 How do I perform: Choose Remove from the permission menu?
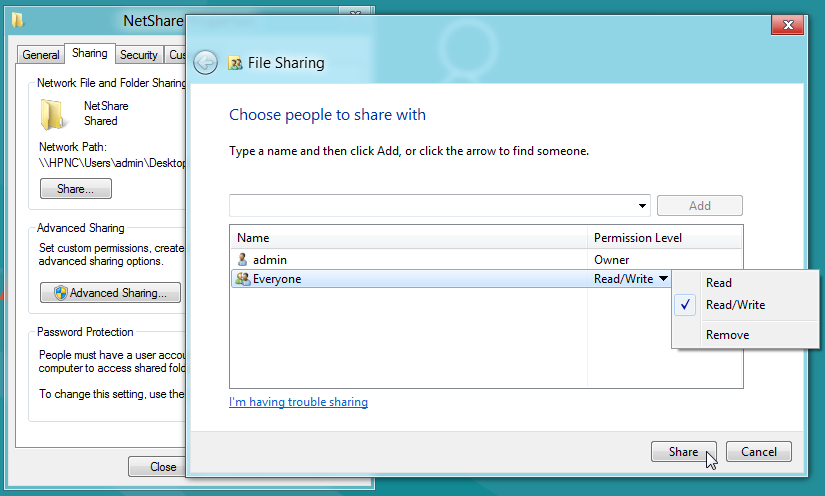(x=727, y=335)
